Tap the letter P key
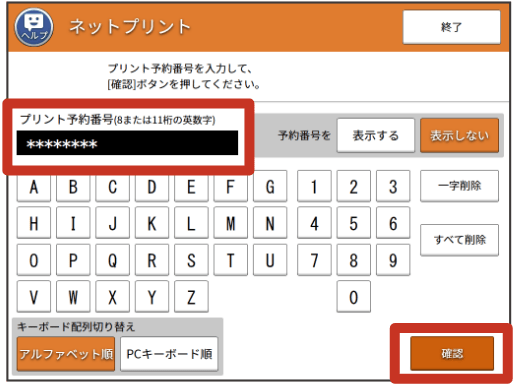The height and width of the screenshot is (384, 514). click(x=73, y=260)
